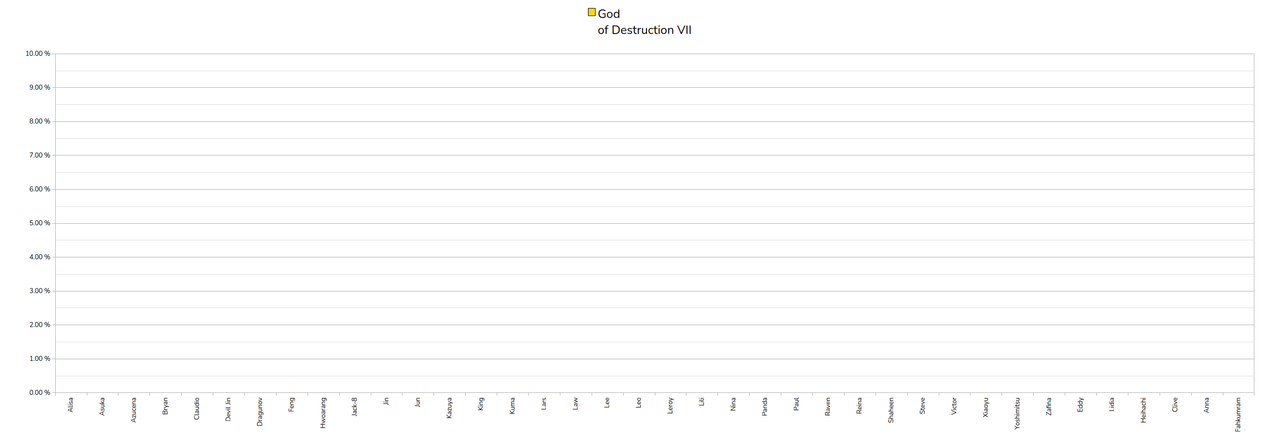Click the 7.00 % y-axis label
Image resolution: width=1280 pixels, height=441 pixels.
coord(38,156)
